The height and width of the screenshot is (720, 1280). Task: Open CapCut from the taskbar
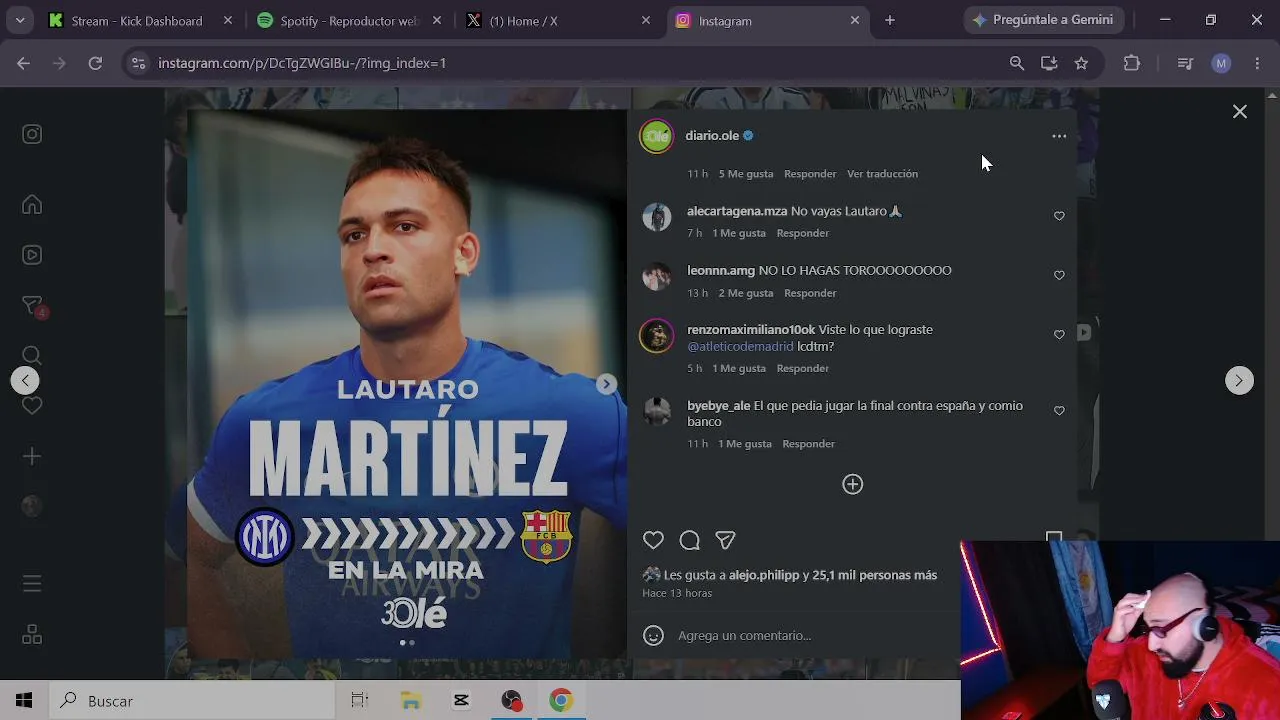tap(461, 701)
